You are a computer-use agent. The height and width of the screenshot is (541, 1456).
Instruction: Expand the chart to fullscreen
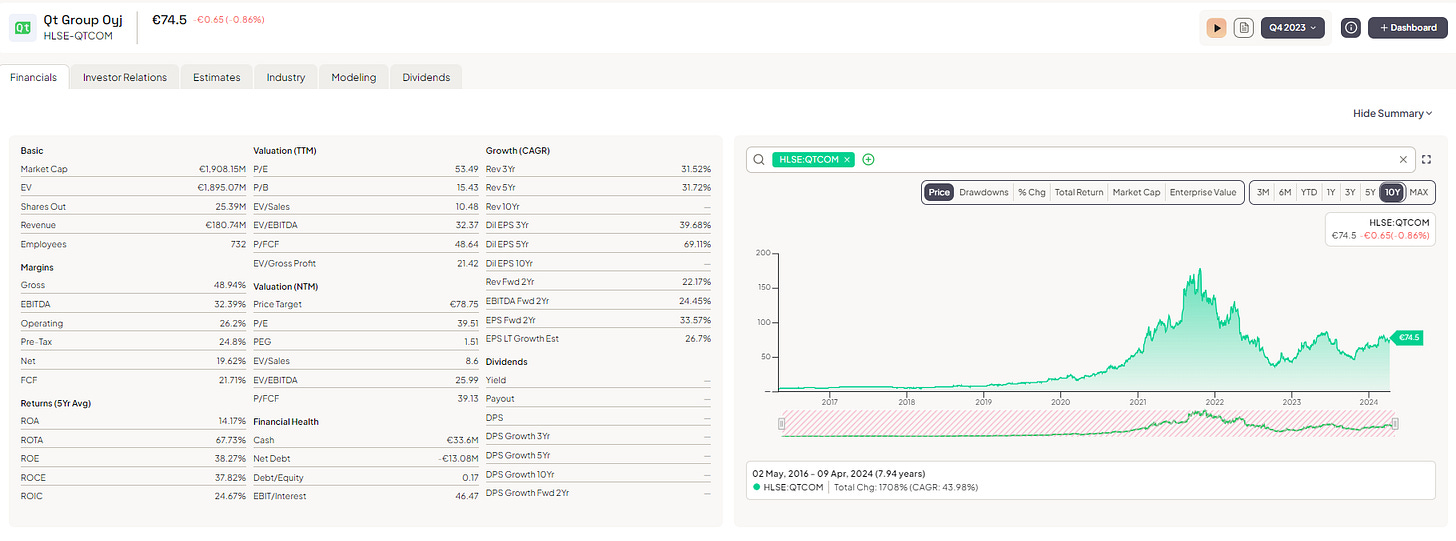1427,159
